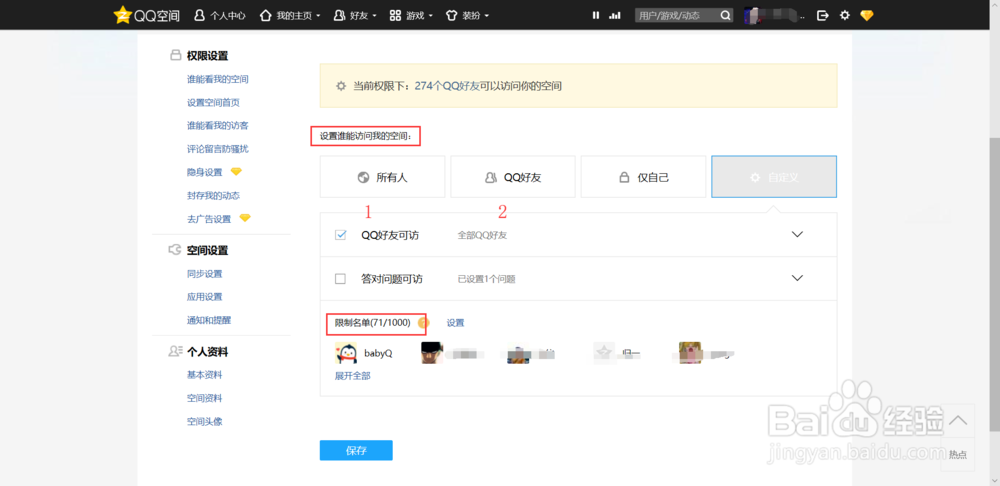Image resolution: width=1000 pixels, height=486 pixels.
Task: Click 设置 link beside 限制名单
Action: (455, 323)
